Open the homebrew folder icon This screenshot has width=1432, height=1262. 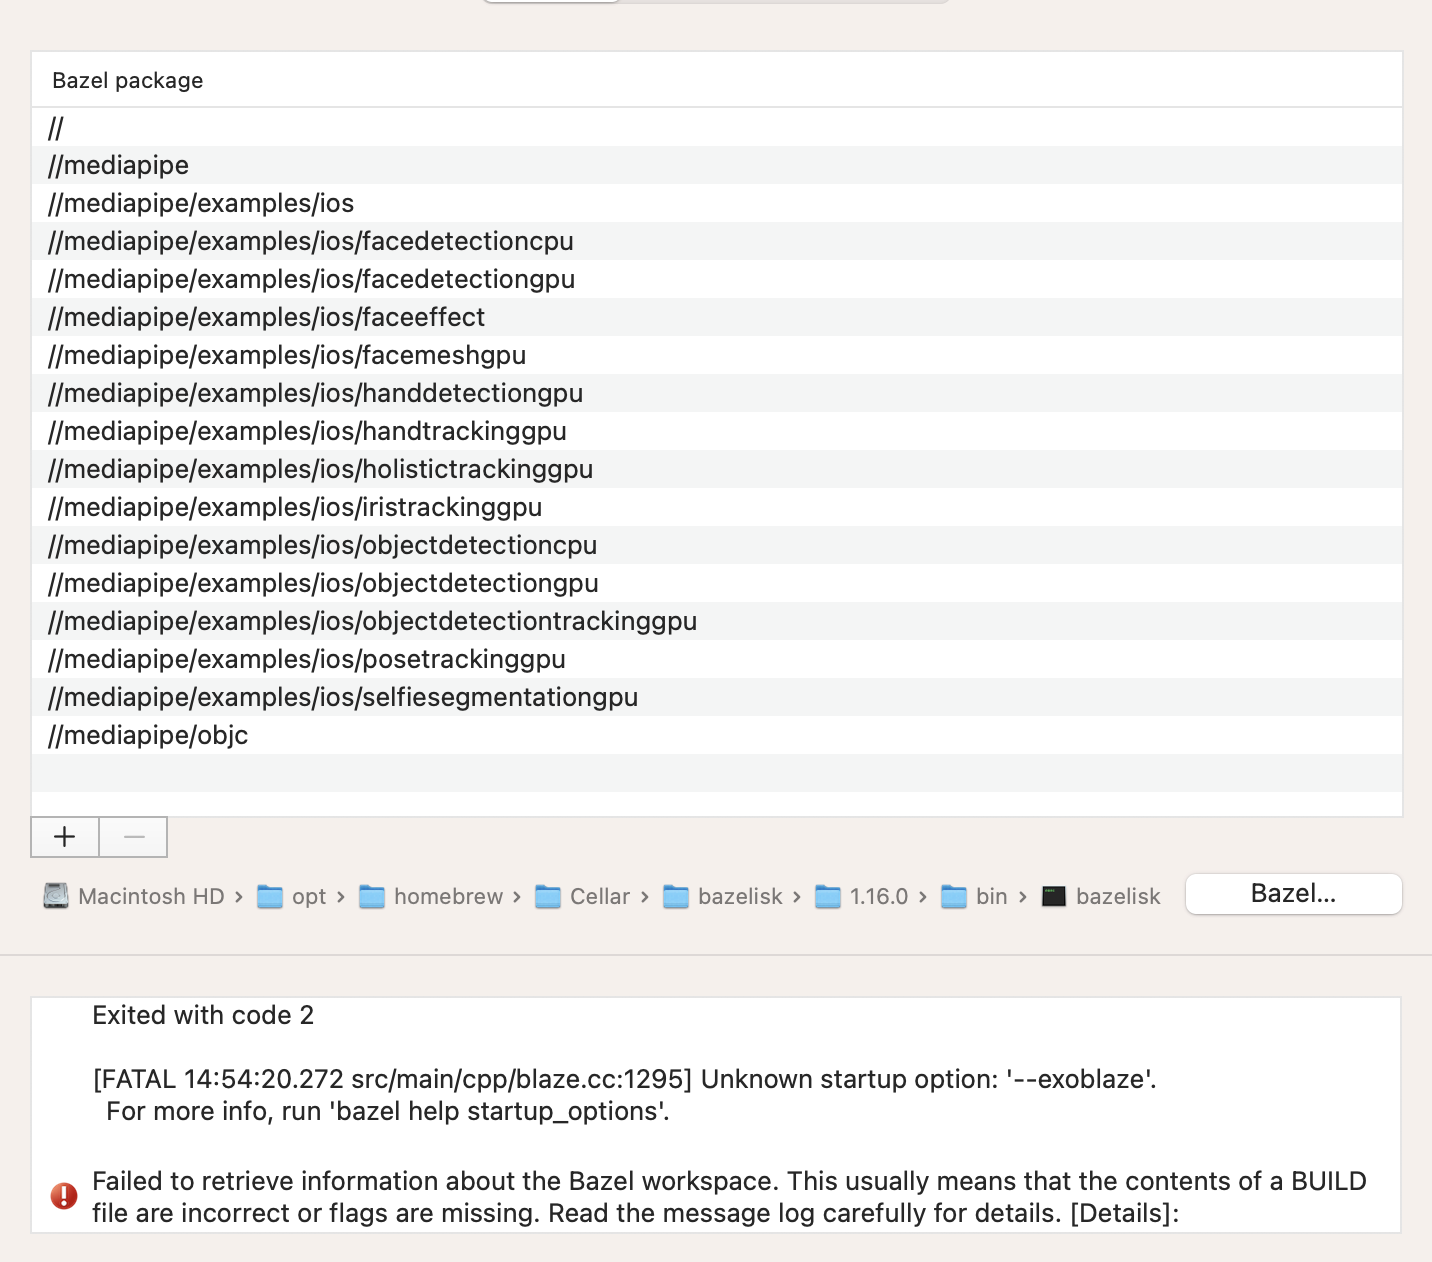click(x=372, y=896)
